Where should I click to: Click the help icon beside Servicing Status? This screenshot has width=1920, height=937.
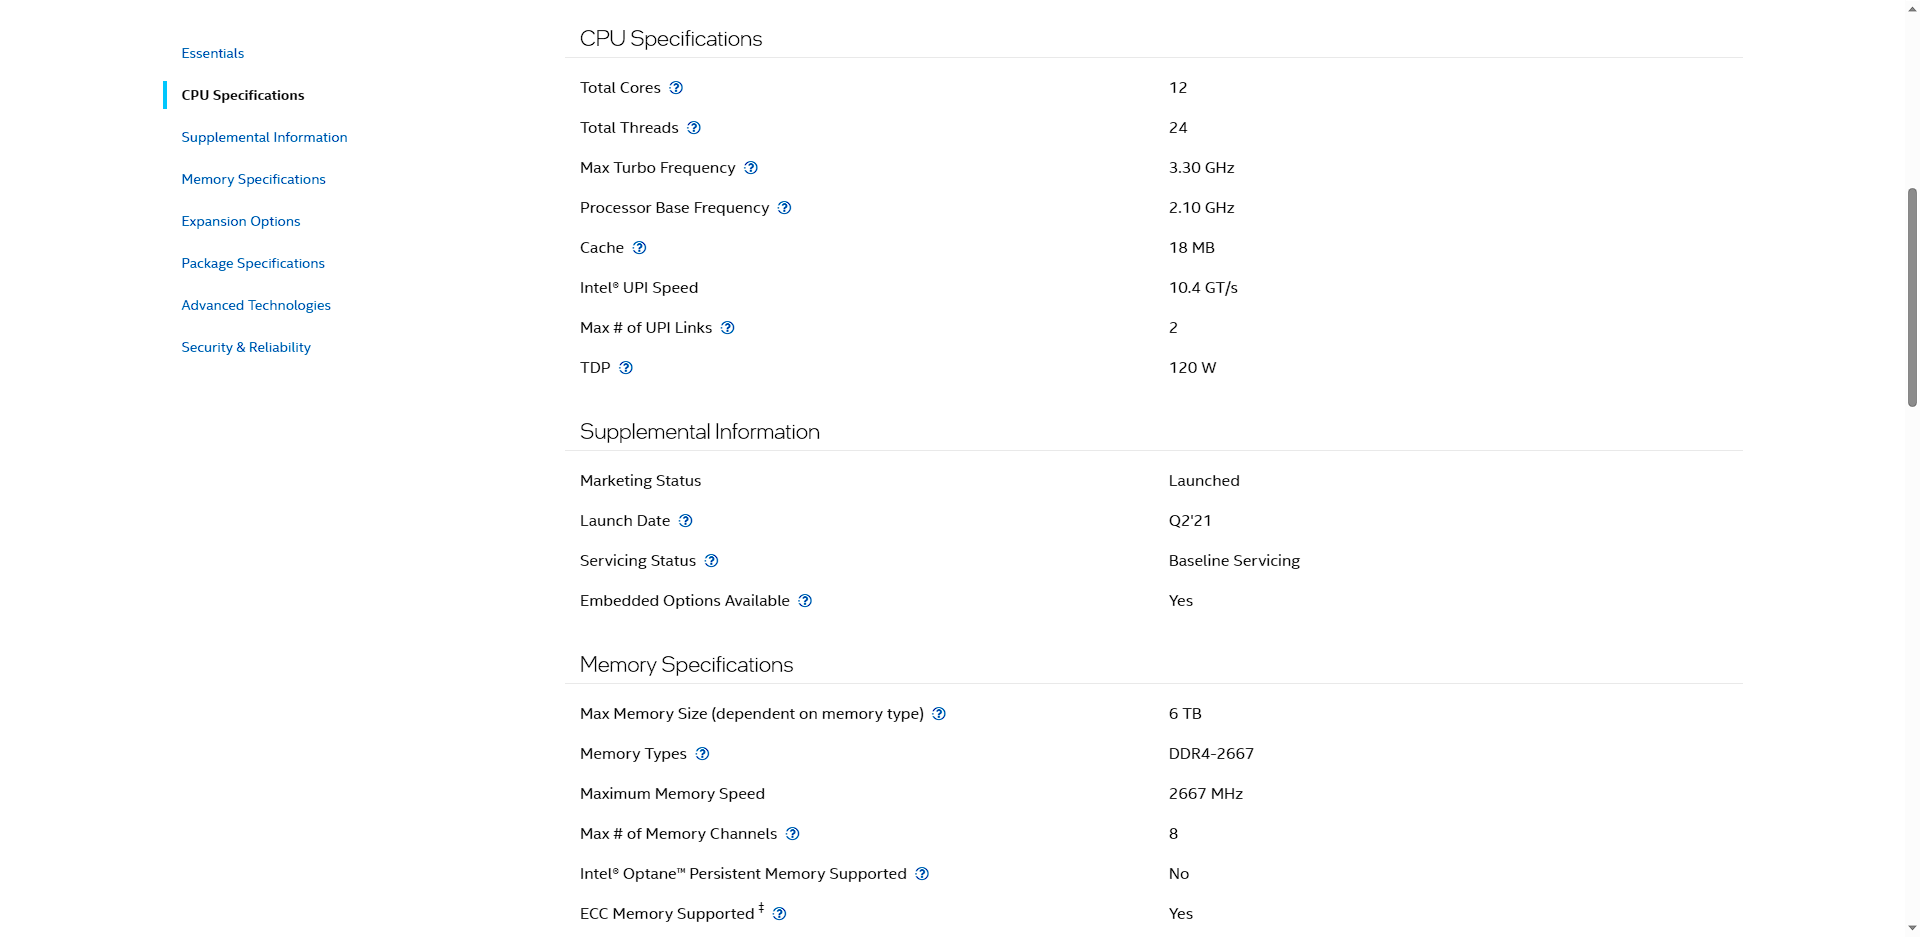point(712,561)
